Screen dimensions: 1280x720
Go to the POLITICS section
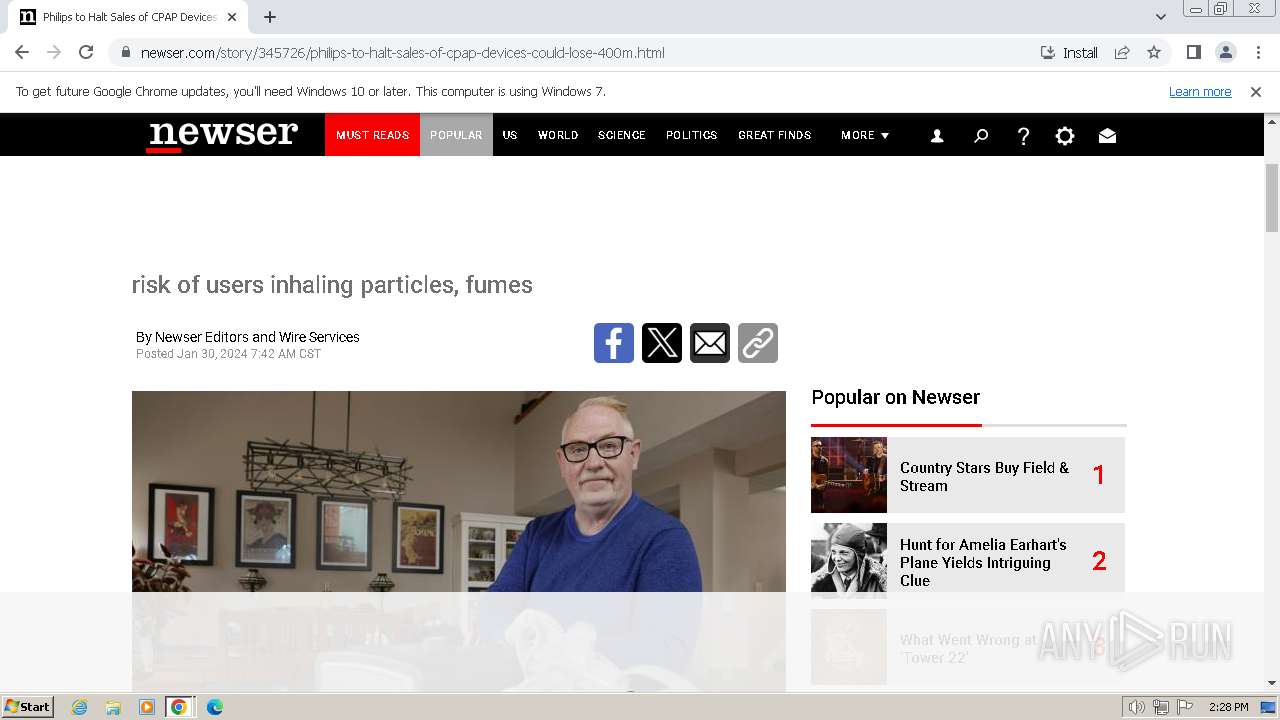click(x=692, y=135)
